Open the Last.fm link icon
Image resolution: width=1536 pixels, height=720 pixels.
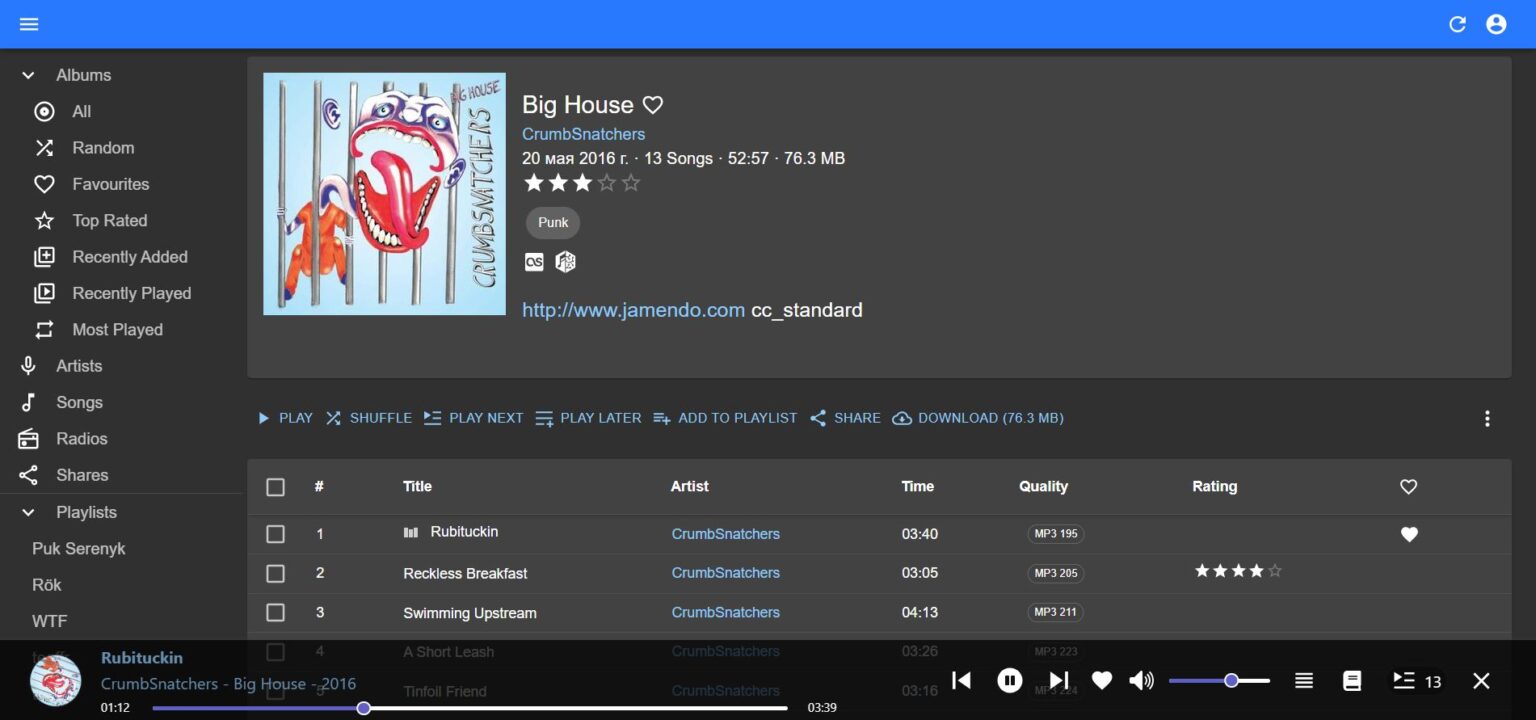pos(535,262)
